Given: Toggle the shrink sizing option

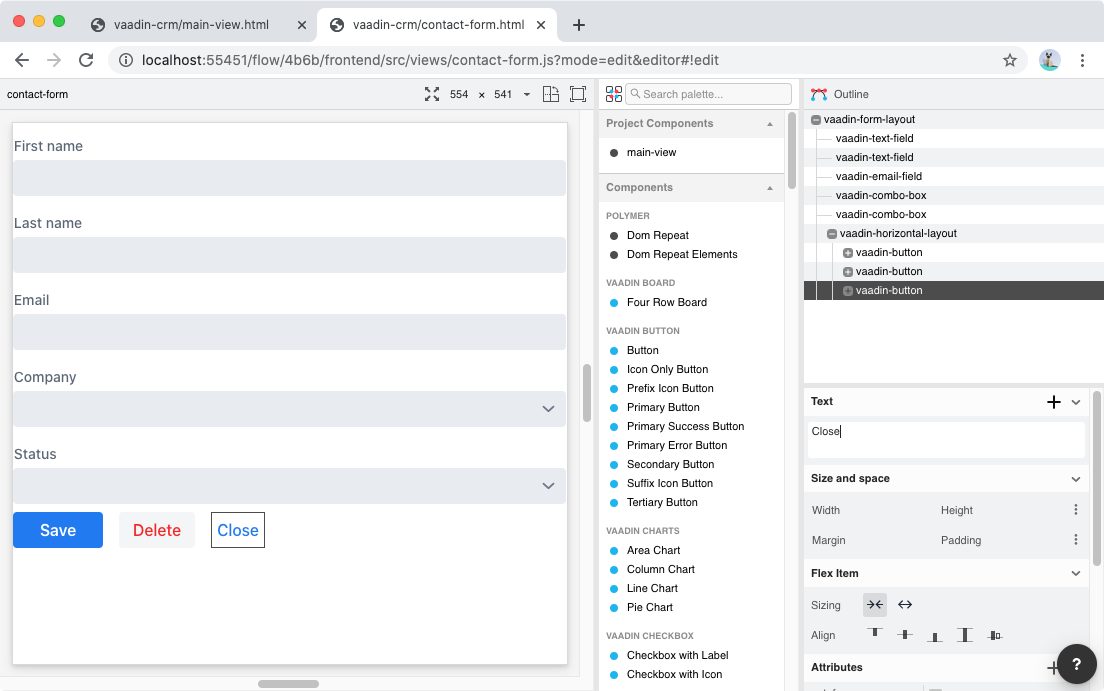Looking at the screenshot, I should (875, 605).
